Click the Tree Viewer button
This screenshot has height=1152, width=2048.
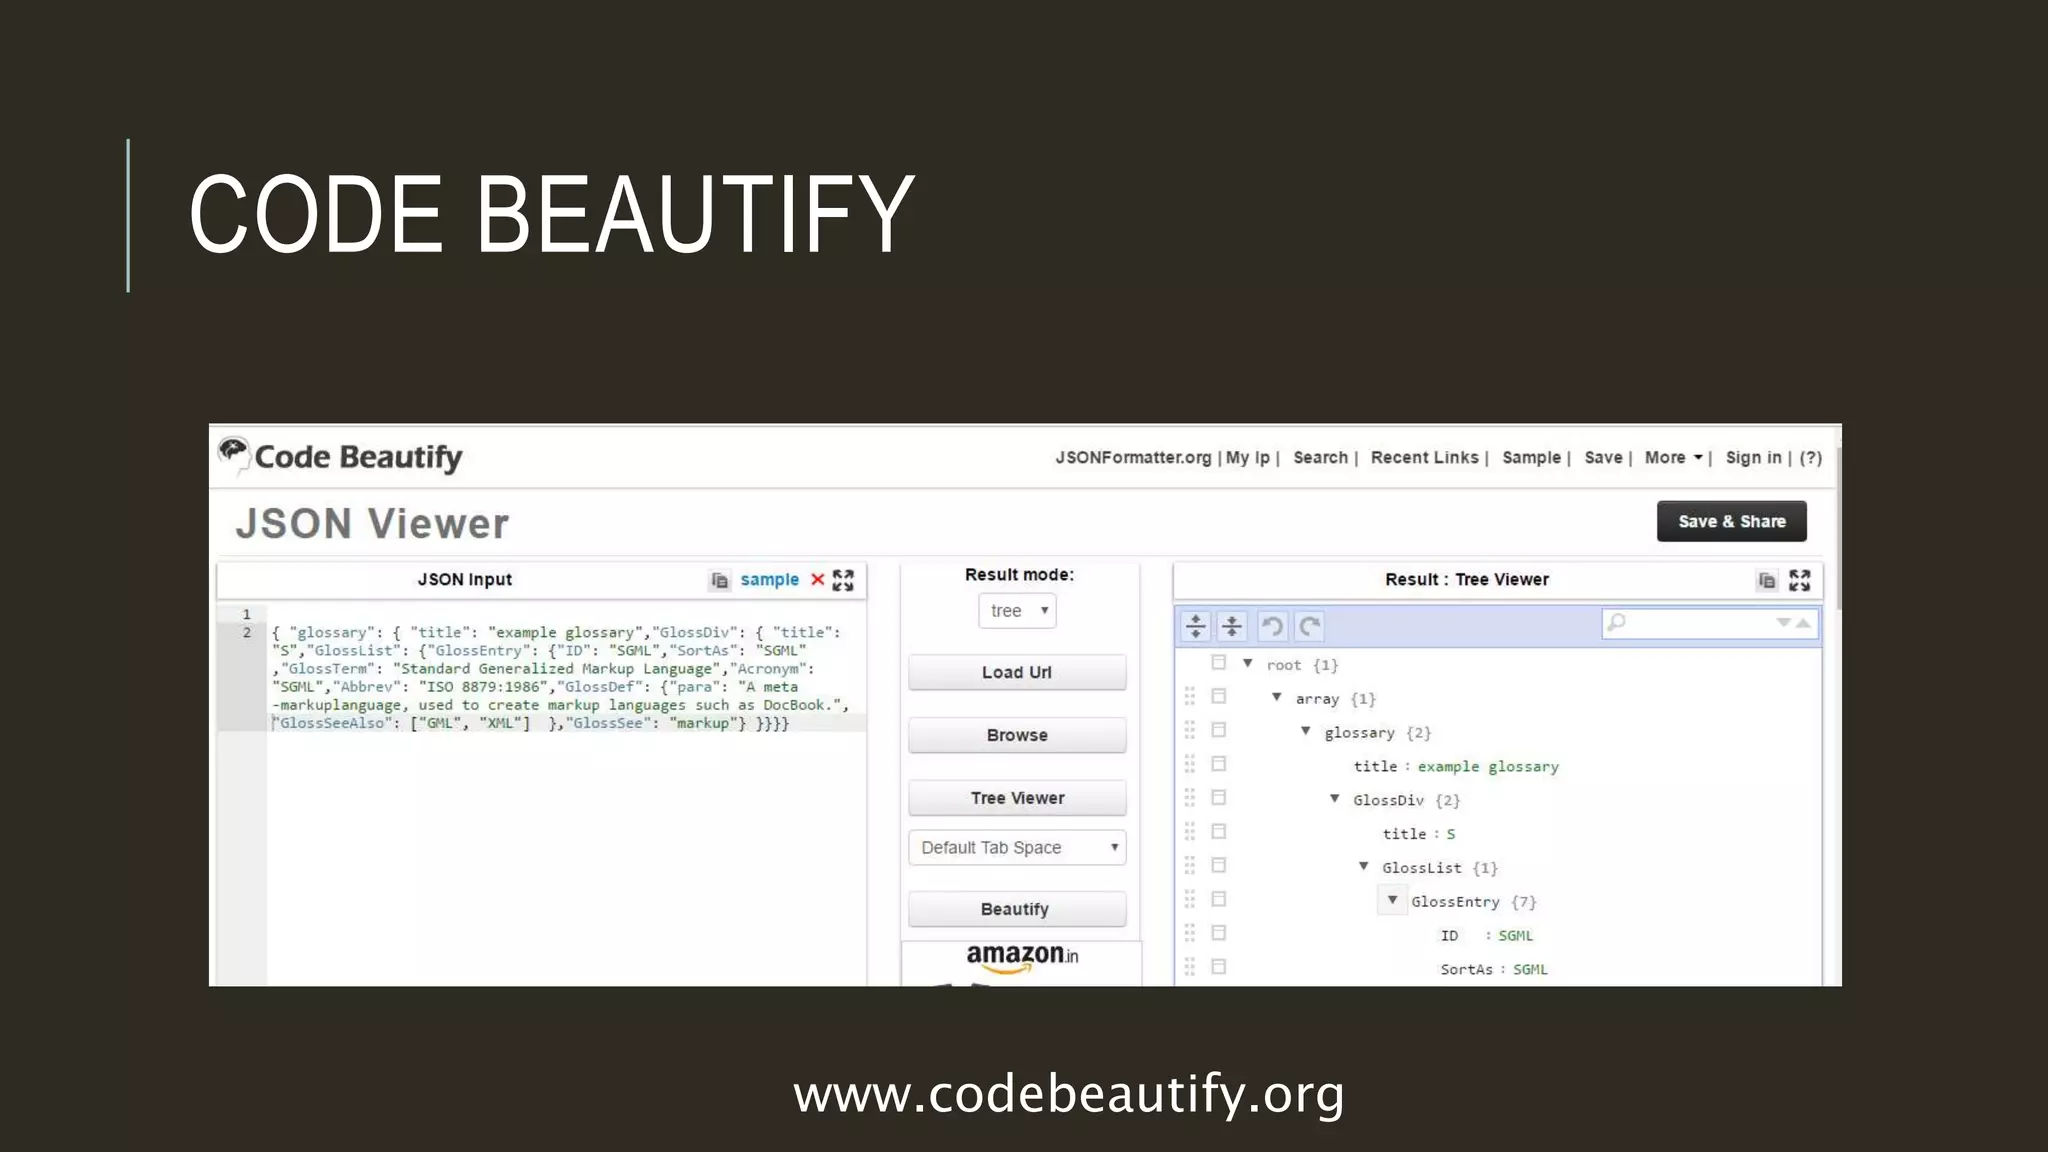pyautogui.click(x=1017, y=798)
